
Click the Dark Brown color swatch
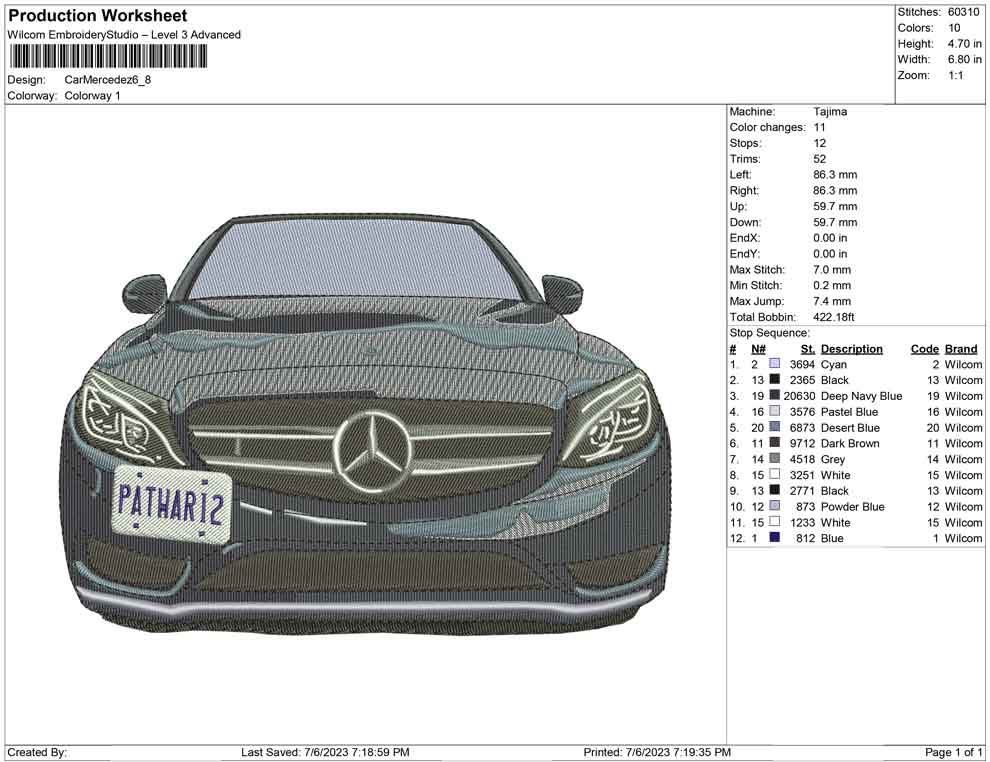point(774,443)
